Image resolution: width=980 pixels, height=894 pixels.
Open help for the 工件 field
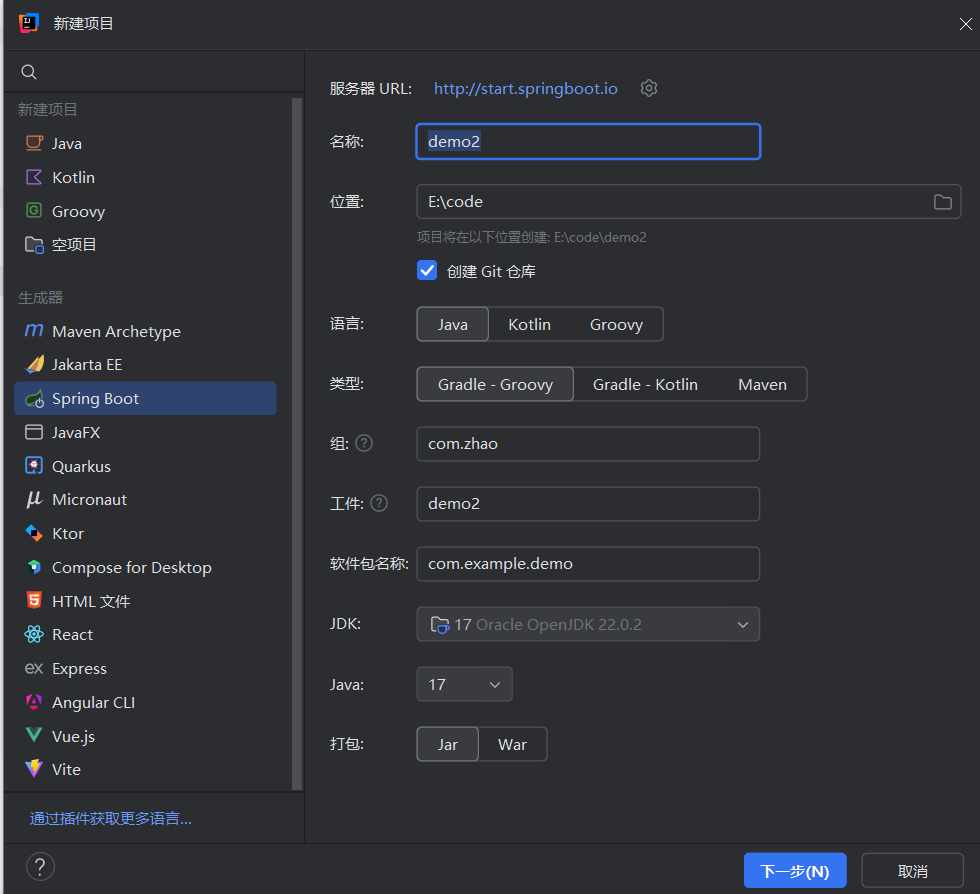379,503
